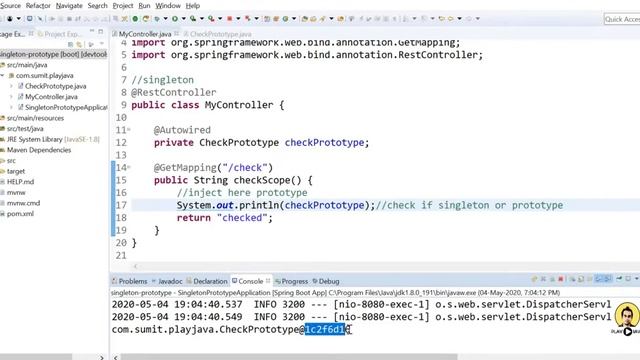This screenshot has width=640, height=360.
Task: Open the Refactor menu
Action: pyautogui.click(x=38, y=6)
